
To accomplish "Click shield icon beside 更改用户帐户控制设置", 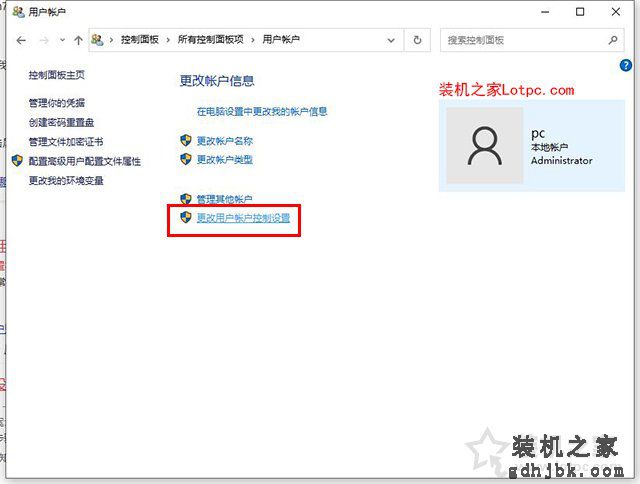I will coord(186,217).
